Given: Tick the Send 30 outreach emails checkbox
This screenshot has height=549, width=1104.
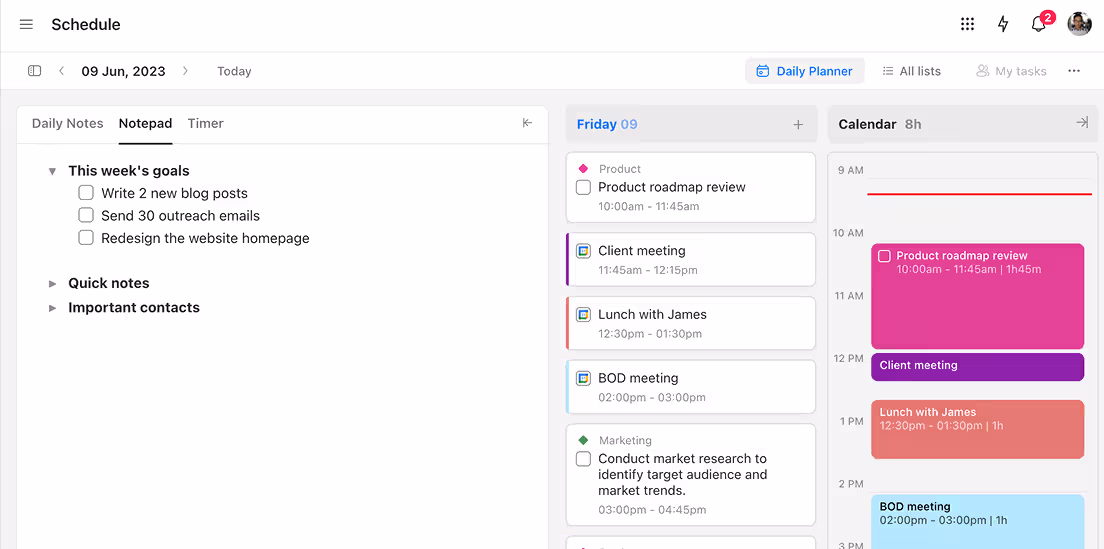Looking at the screenshot, I should point(86,215).
